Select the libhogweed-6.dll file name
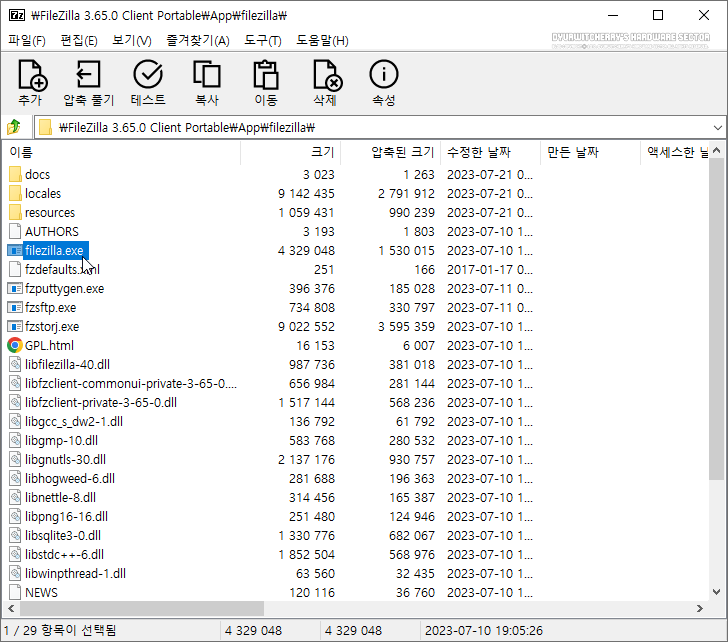This screenshot has height=642, width=728. pyautogui.click(x=70, y=479)
